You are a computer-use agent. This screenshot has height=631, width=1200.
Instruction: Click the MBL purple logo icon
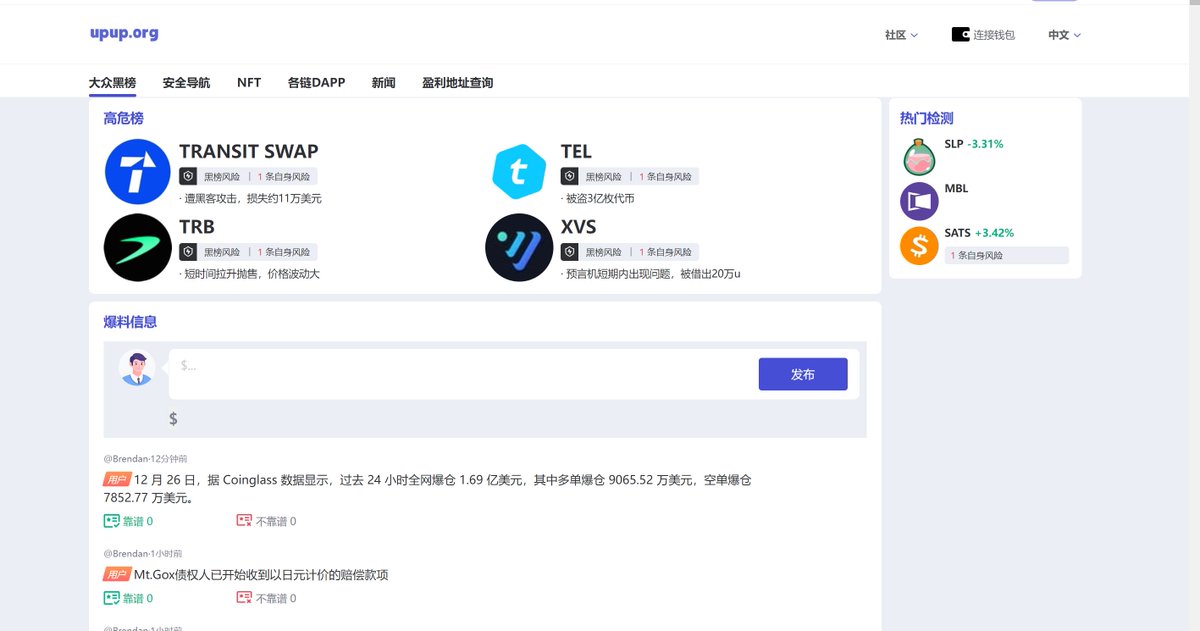(919, 201)
